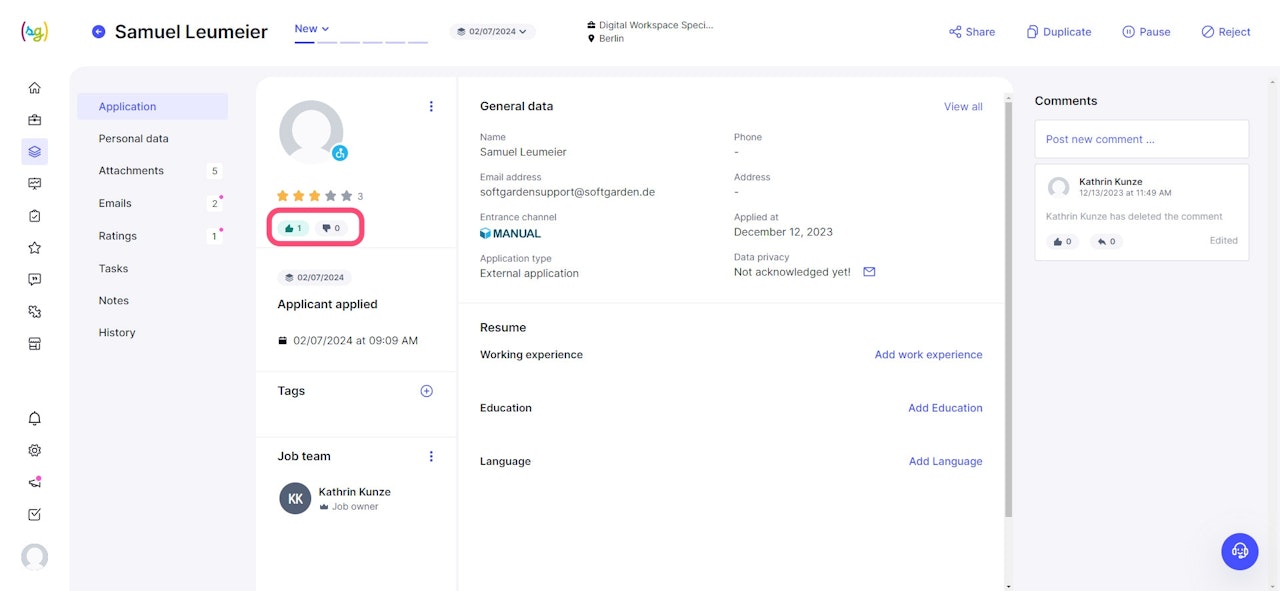This screenshot has height=591, width=1280.
Task: Open the profile card three-dot menu
Action: (x=432, y=107)
